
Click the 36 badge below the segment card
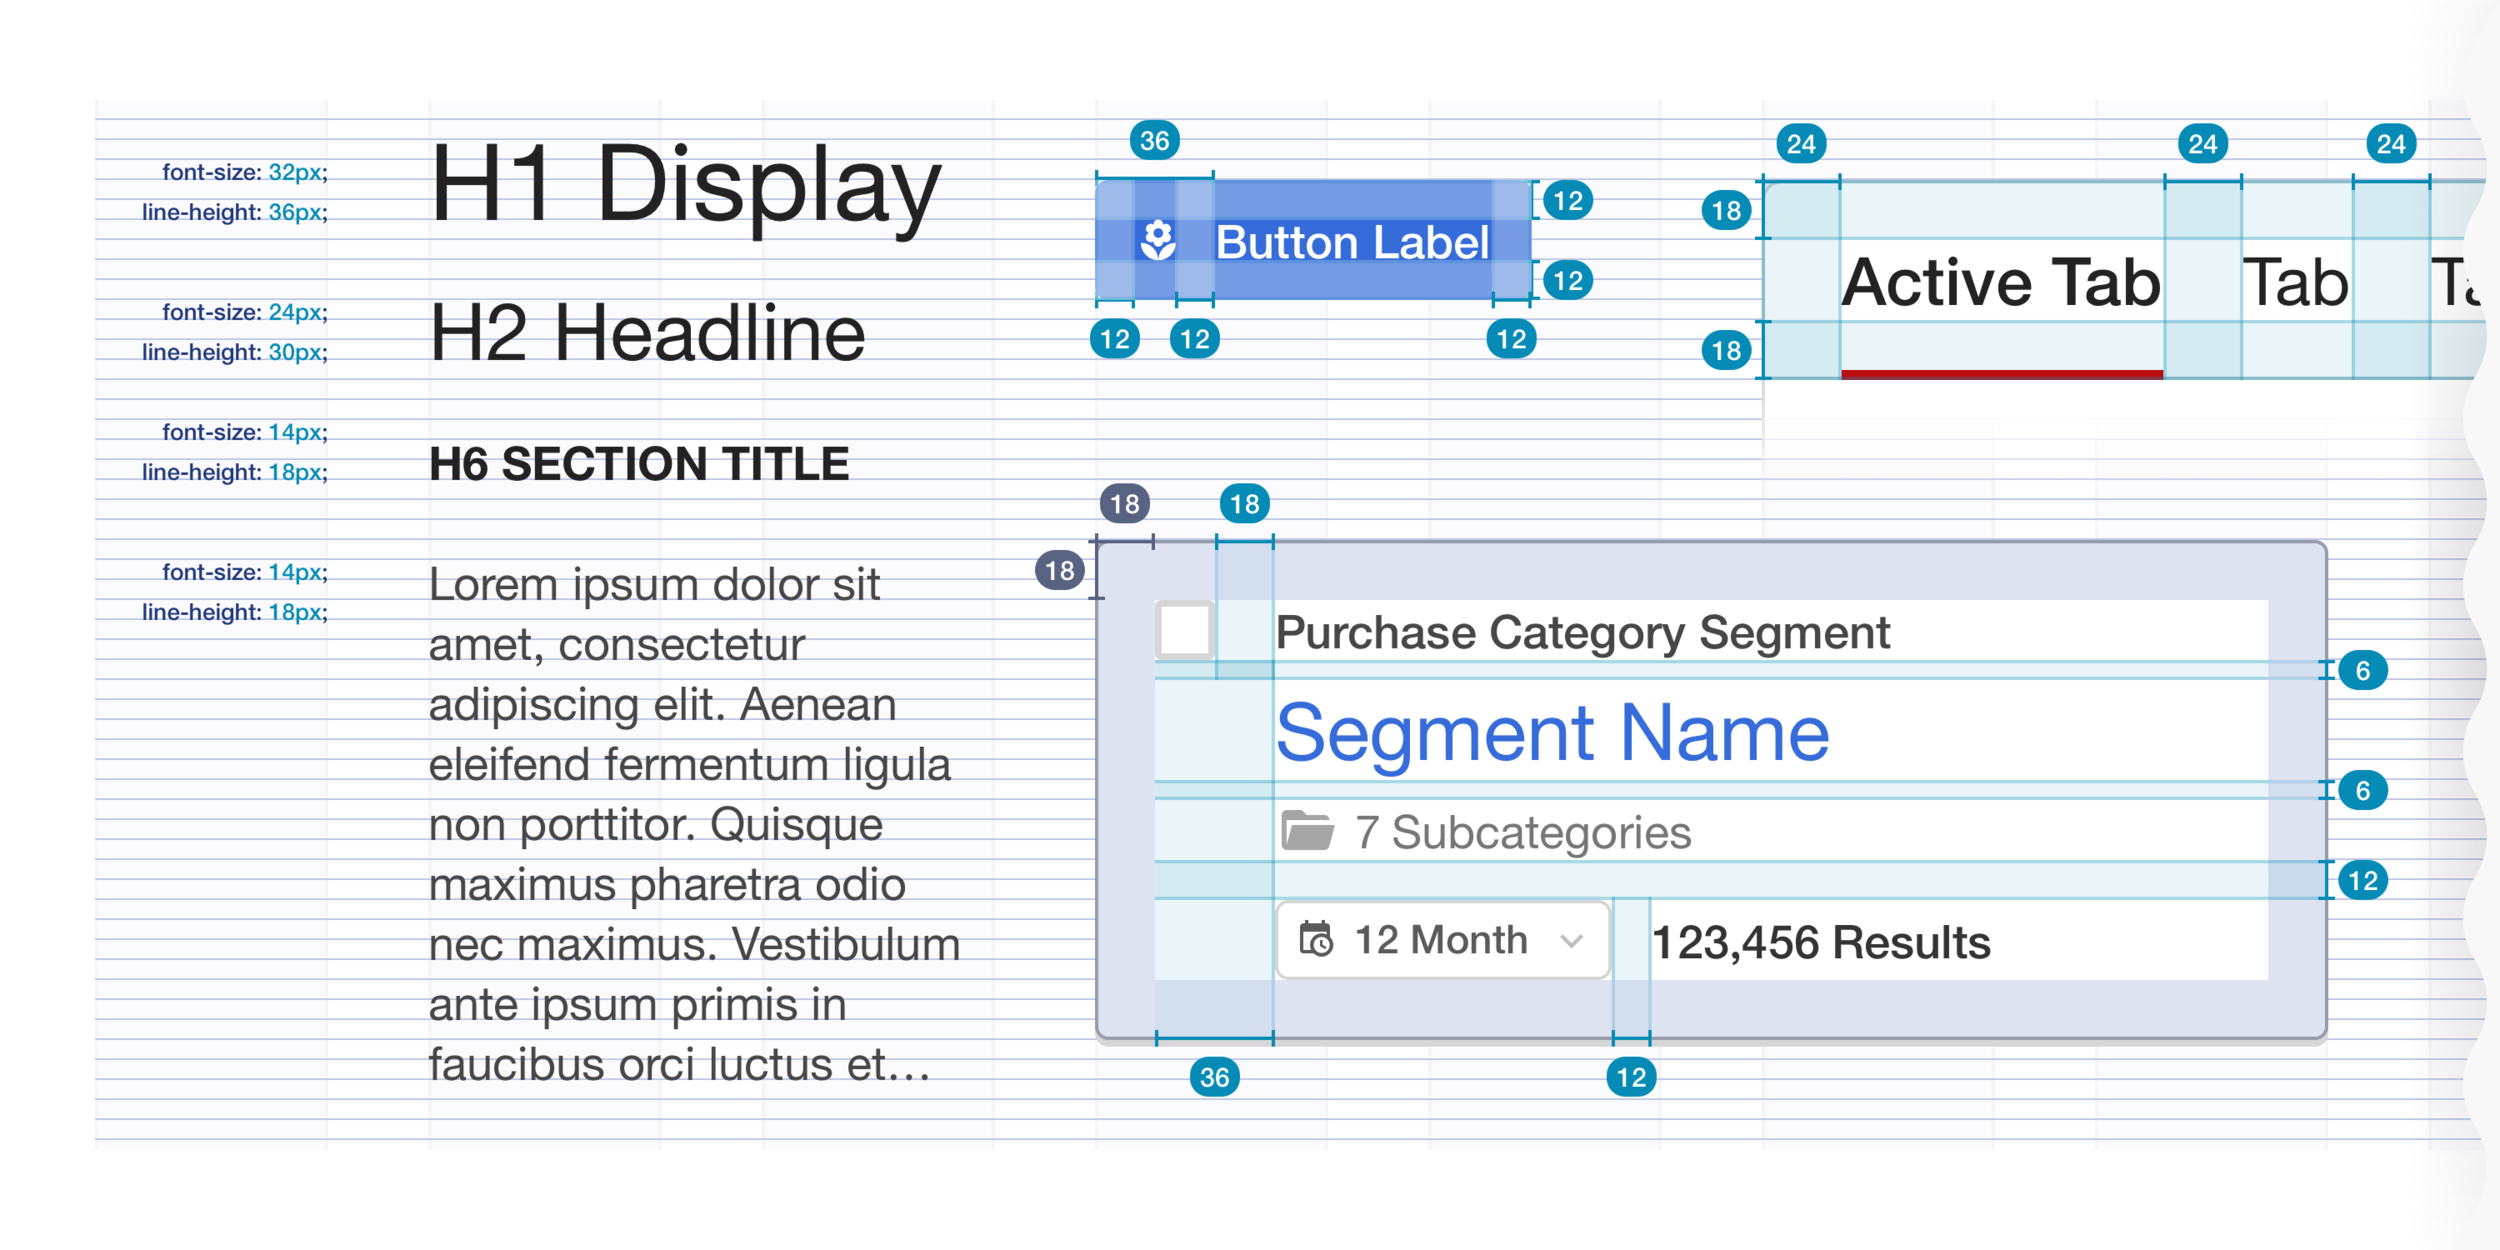pyautogui.click(x=1214, y=1077)
